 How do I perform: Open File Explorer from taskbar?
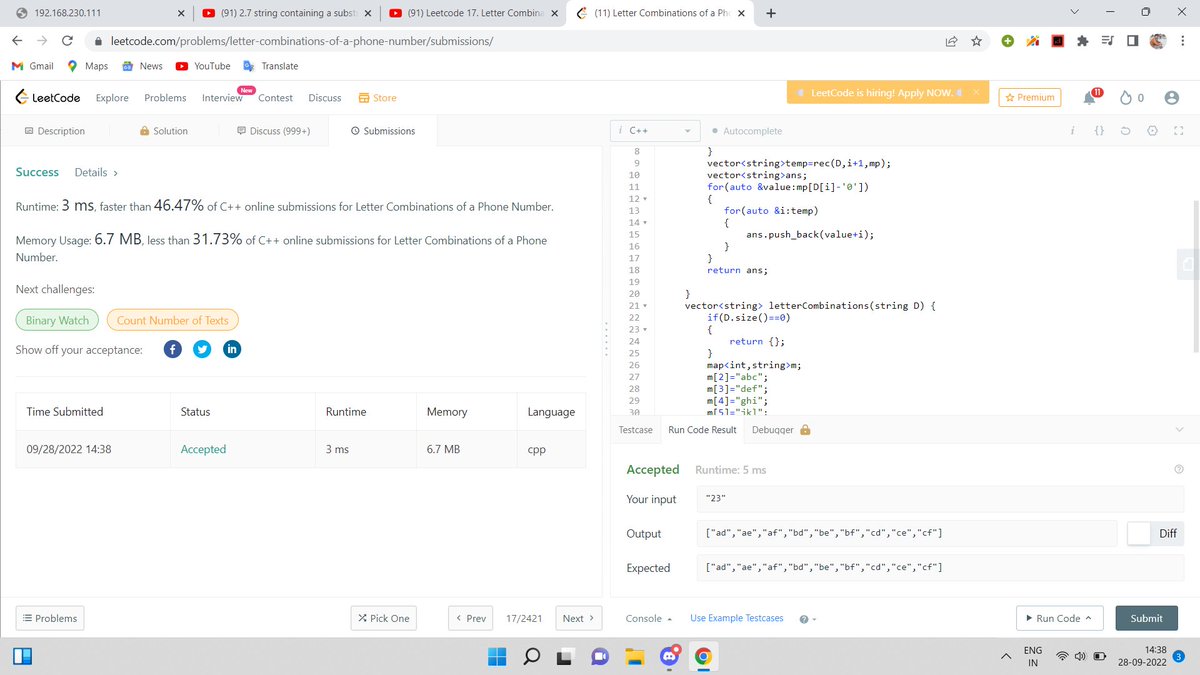[634, 657]
